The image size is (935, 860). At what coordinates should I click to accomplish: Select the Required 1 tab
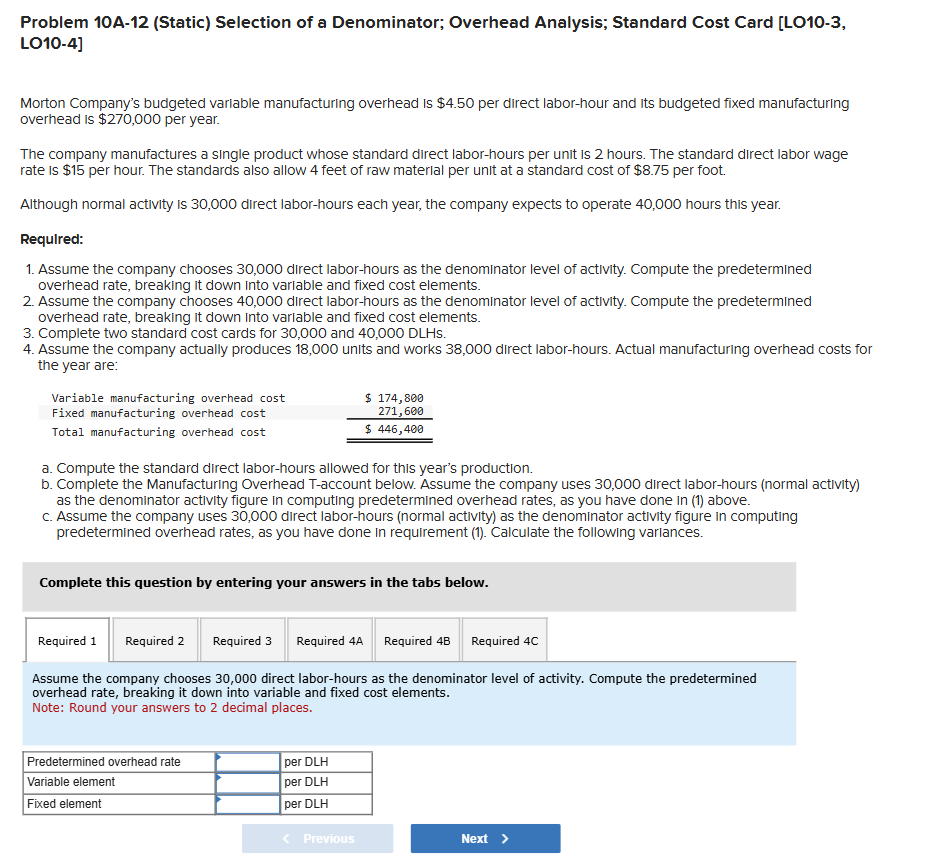(x=67, y=640)
